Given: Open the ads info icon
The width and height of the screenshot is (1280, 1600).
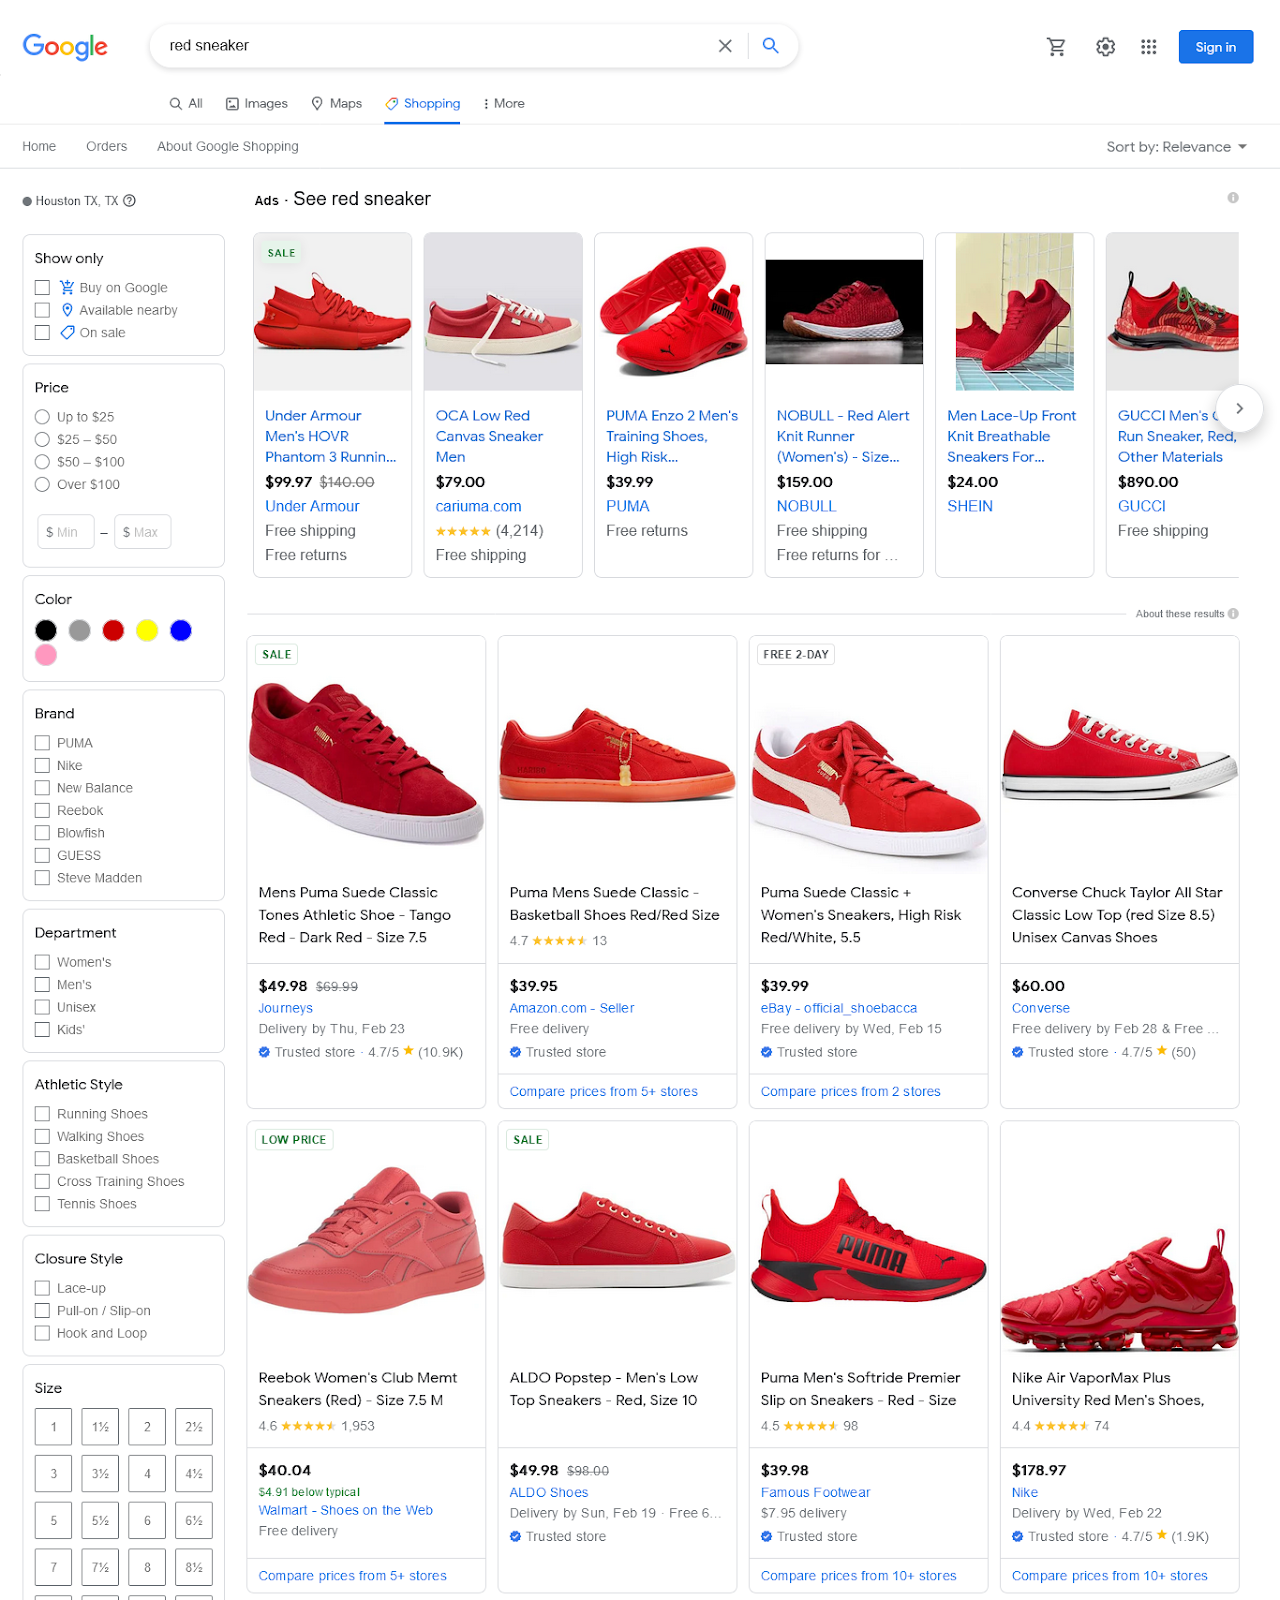Looking at the screenshot, I should click(1233, 198).
